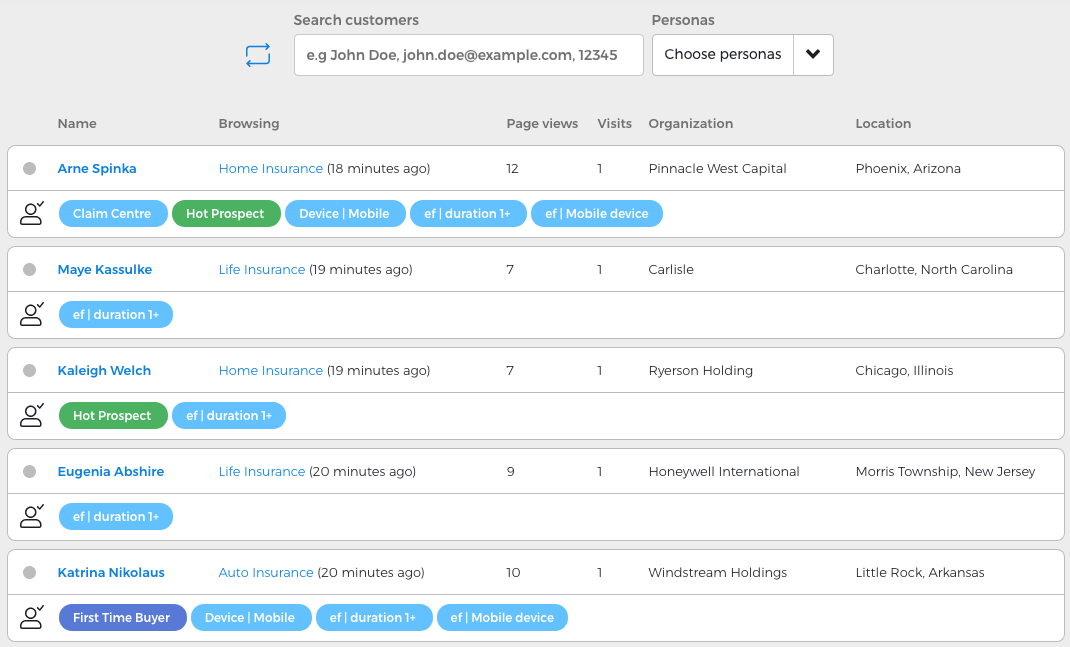Screen dimensions: 1070x647
Task: Sort by Page views column header
Action: 542,124
